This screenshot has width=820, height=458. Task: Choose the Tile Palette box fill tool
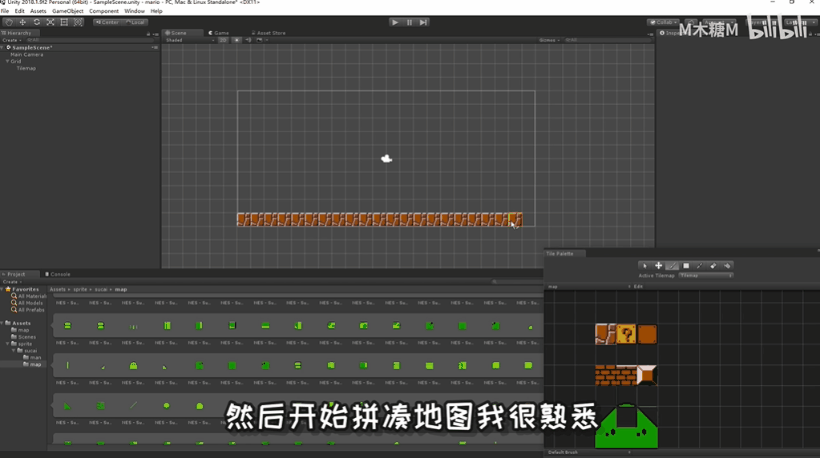686,266
